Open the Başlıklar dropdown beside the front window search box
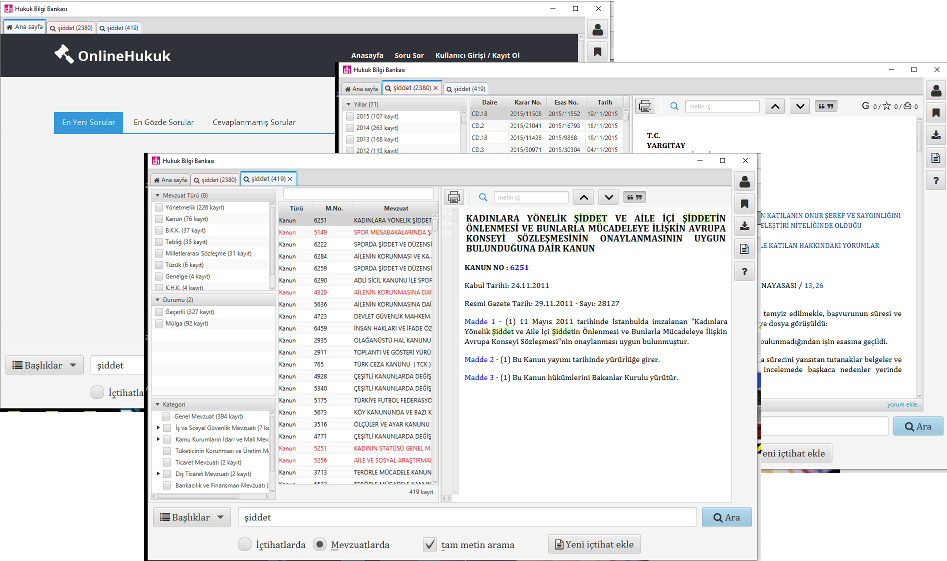This screenshot has width=947, height=561. [191, 517]
